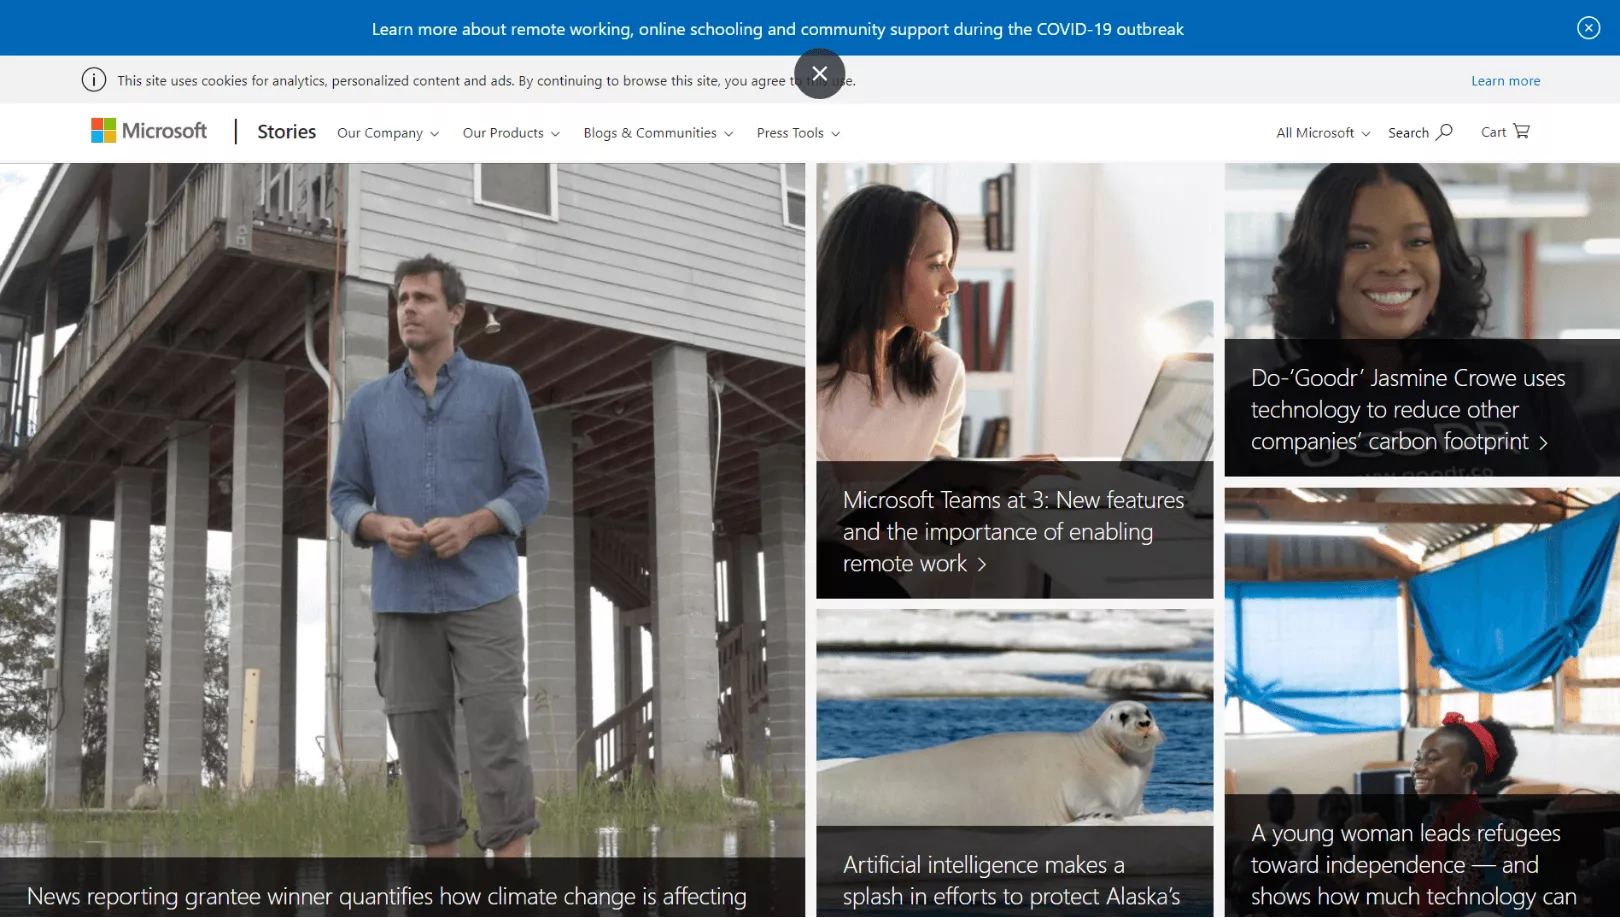Image resolution: width=1620 pixels, height=918 pixels.
Task: Expand the Our Company menu
Action: pyautogui.click(x=388, y=133)
